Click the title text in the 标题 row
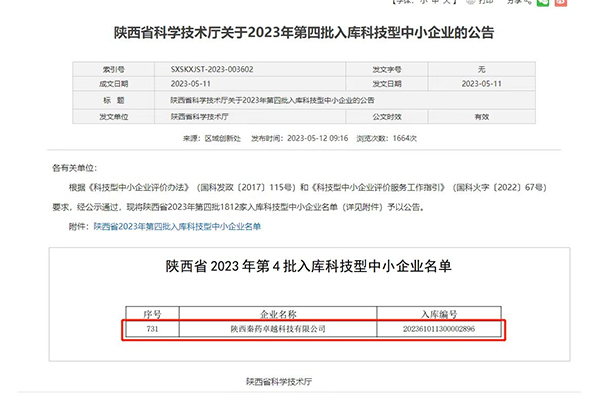The height and width of the screenshot is (400, 600). pyautogui.click(x=272, y=100)
